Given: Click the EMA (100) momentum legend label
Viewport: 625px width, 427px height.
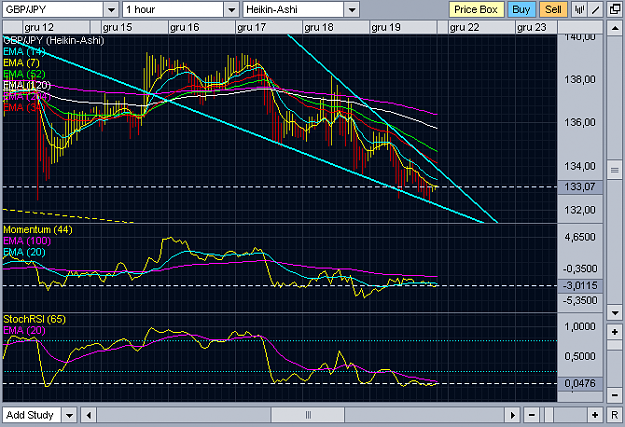Looking at the screenshot, I should click(27, 241).
